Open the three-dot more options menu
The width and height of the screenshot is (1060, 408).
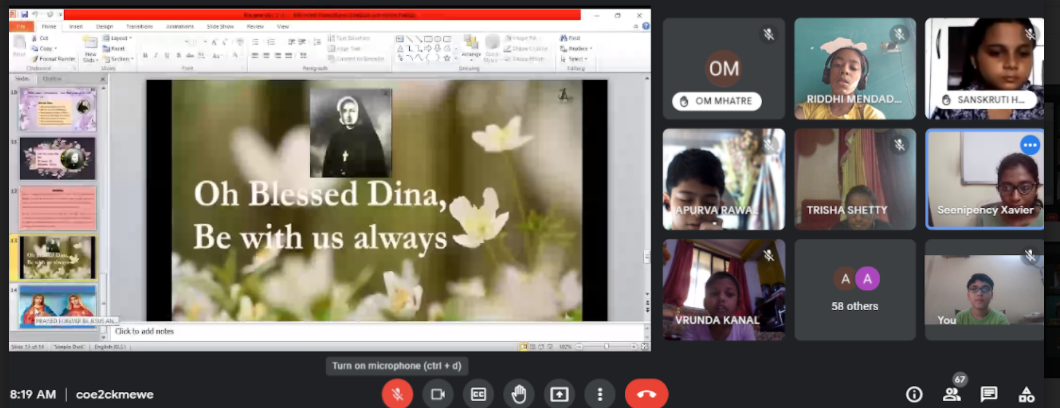pyautogui.click(x=599, y=394)
